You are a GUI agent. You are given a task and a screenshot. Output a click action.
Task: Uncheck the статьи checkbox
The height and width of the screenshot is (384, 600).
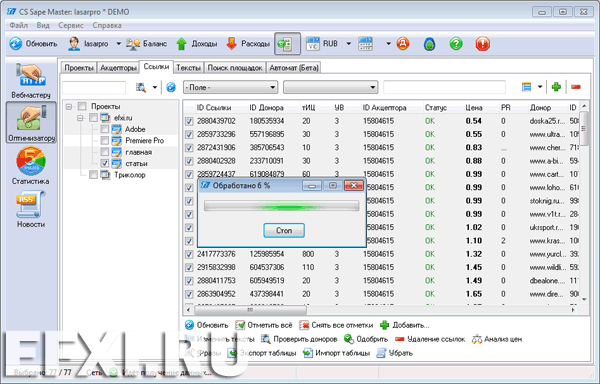[104, 163]
